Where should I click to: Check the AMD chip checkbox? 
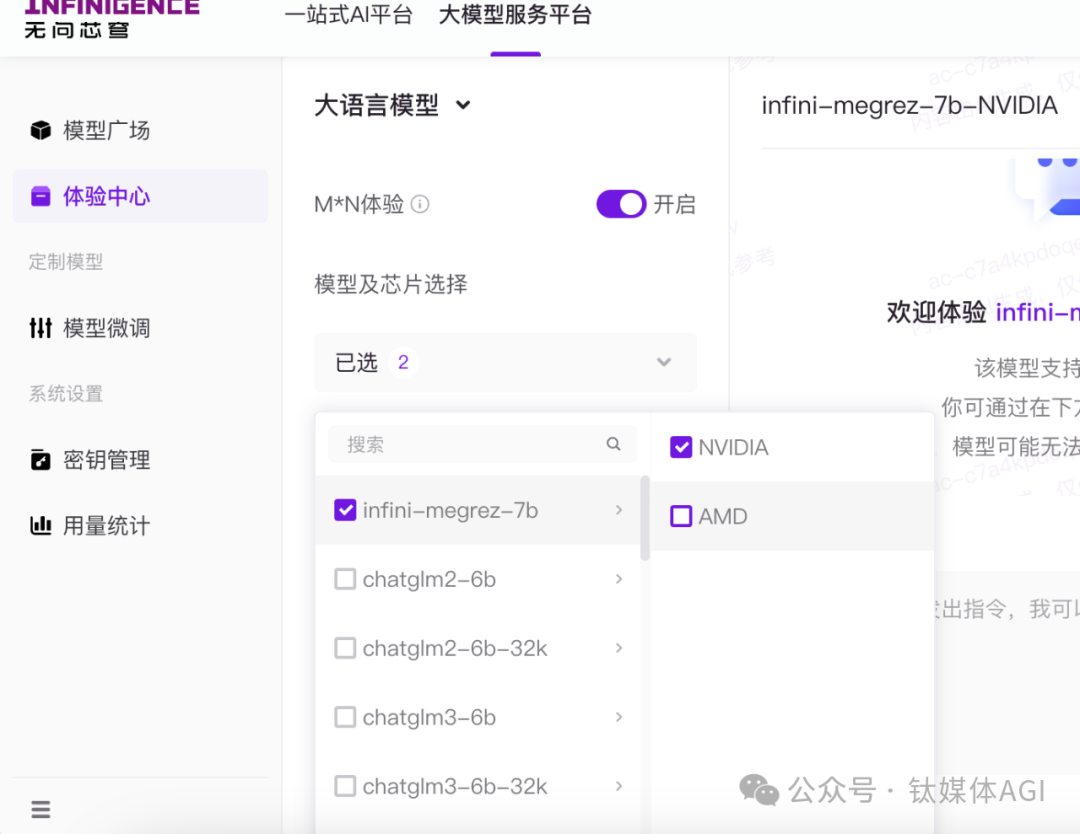point(681,516)
